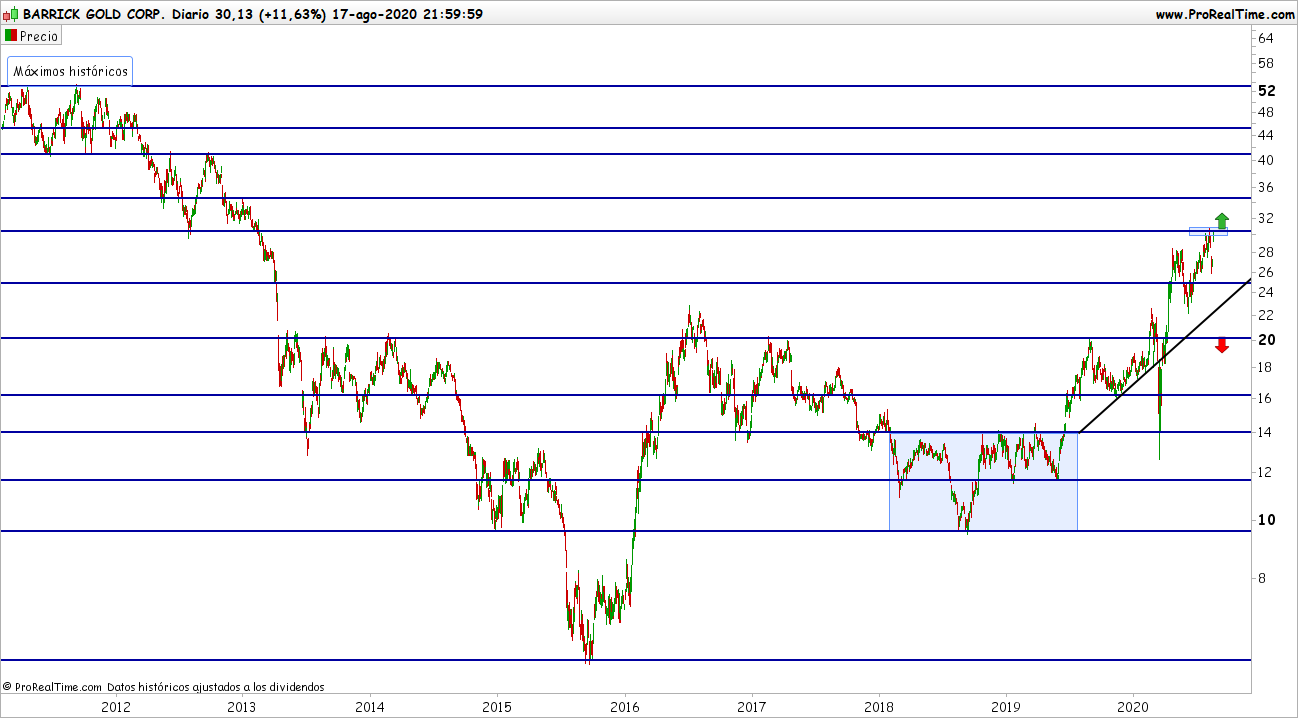This screenshot has height=718, width=1298.
Task: Click the red-green Precio legend icon
Action: point(11,36)
